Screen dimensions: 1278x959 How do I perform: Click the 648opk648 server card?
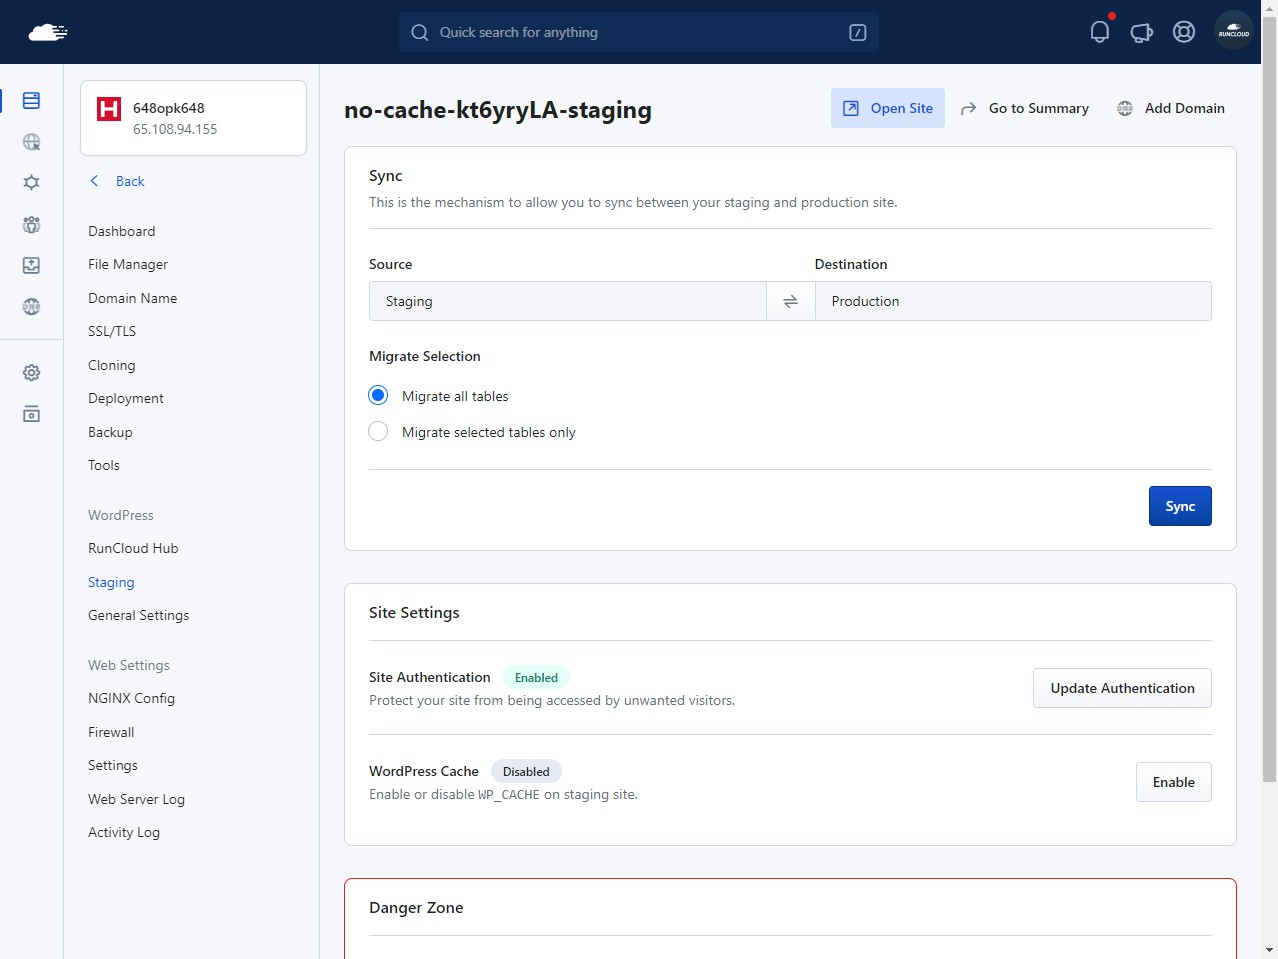tap(193, 118)
